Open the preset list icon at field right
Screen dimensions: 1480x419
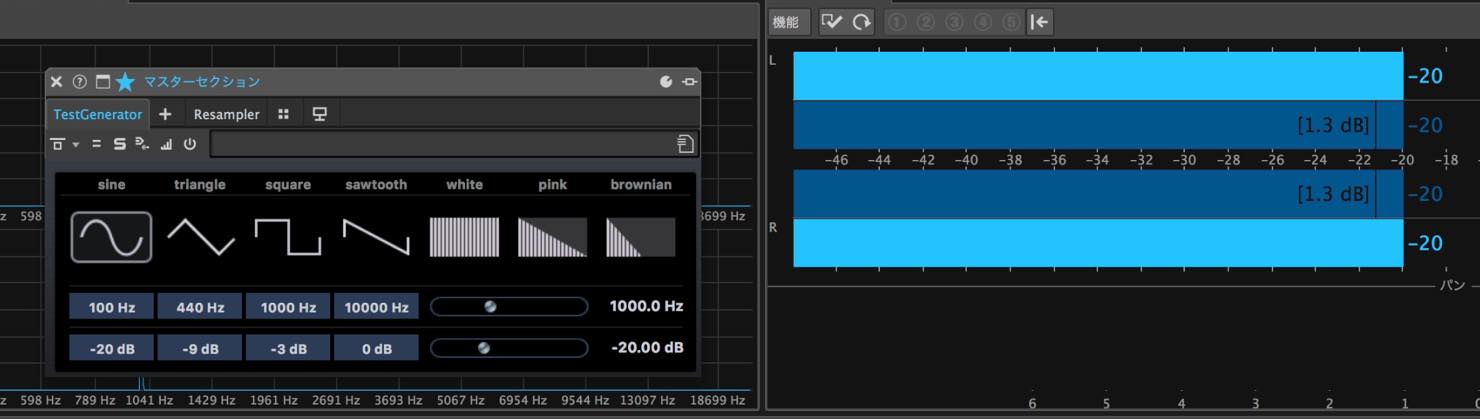pyautogui.click(x=685, y=144)
